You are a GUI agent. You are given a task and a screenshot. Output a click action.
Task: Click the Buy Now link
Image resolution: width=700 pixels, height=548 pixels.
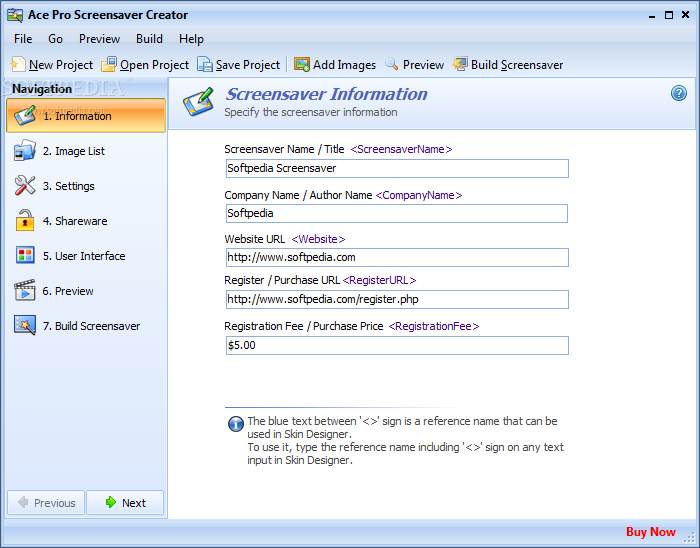650,531
